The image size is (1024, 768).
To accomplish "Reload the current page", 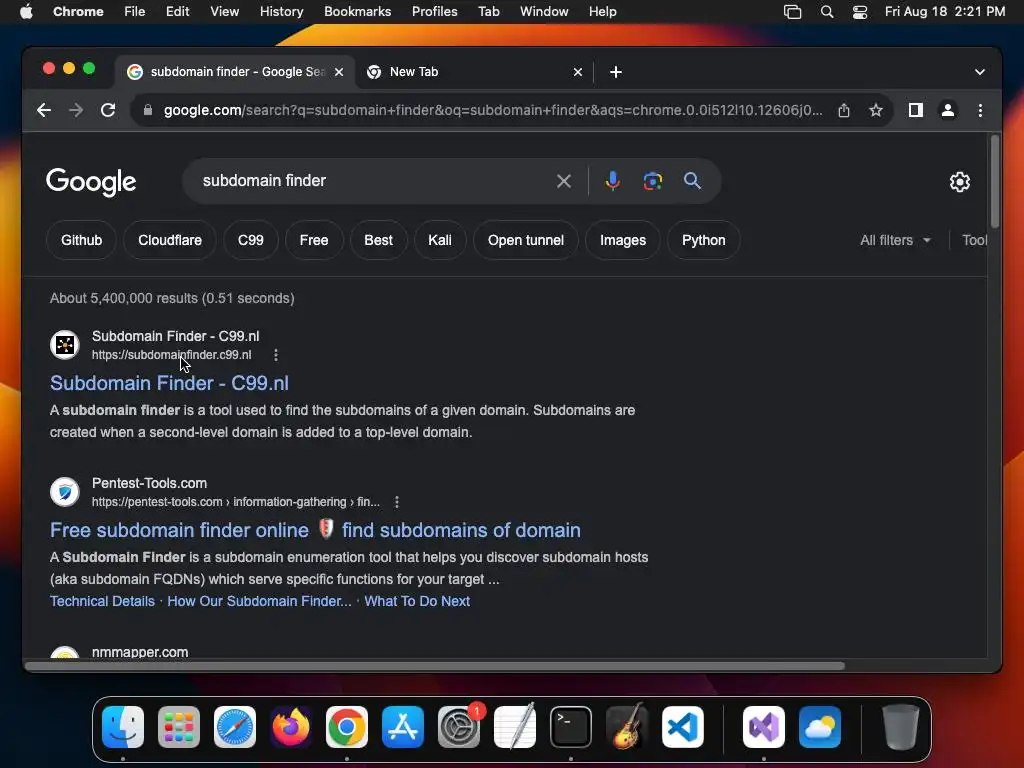I will (108, 110).
